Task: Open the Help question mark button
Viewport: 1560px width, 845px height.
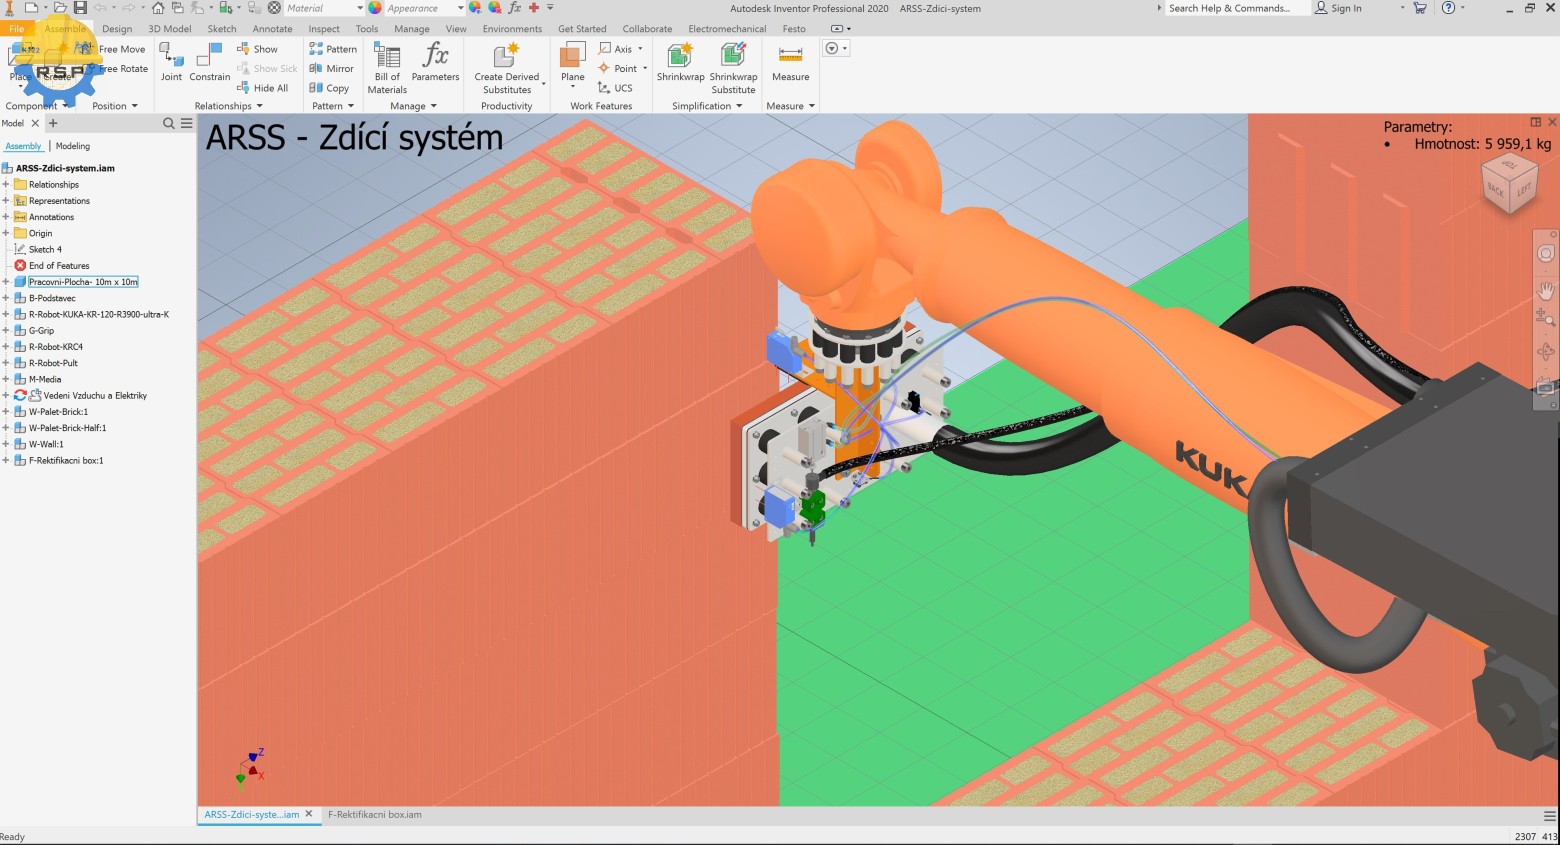Action: click(x=1448, y=8)
